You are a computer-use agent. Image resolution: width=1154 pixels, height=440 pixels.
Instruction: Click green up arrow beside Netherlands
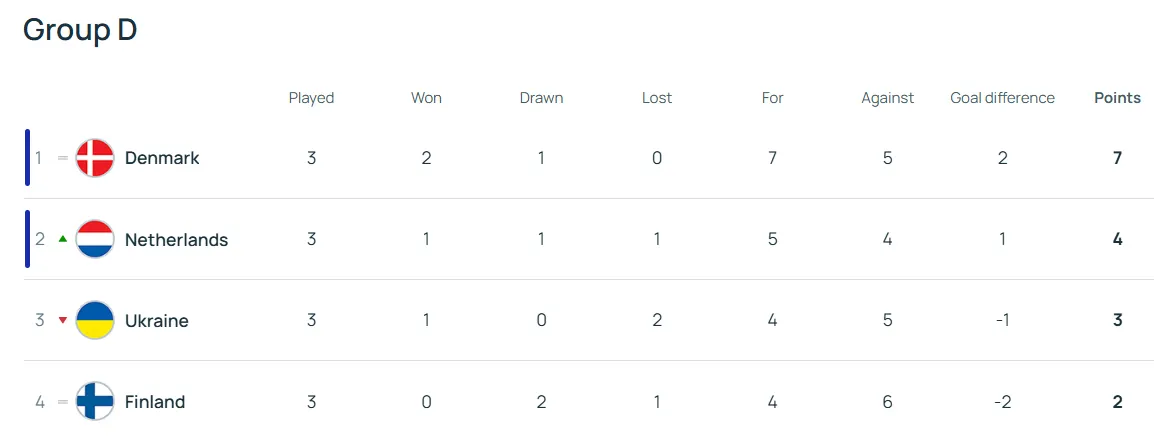tap(63, 238)
